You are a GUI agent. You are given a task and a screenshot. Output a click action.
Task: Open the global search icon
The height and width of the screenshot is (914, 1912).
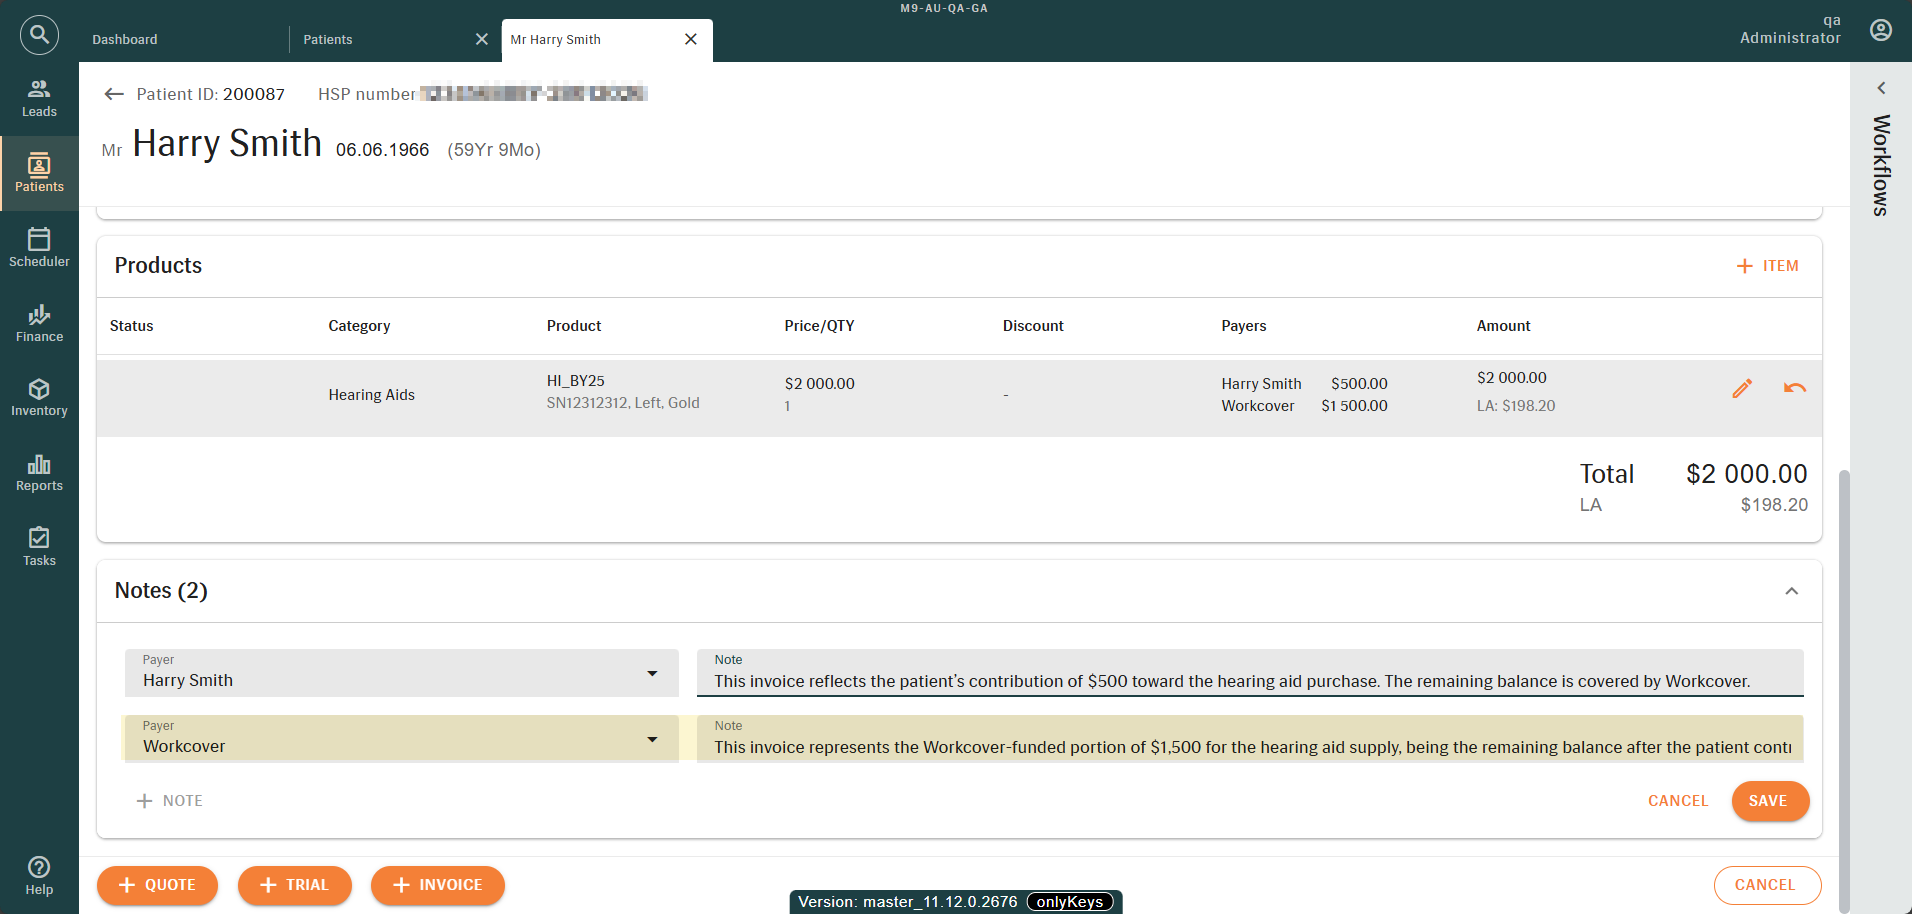pos(39,35)
